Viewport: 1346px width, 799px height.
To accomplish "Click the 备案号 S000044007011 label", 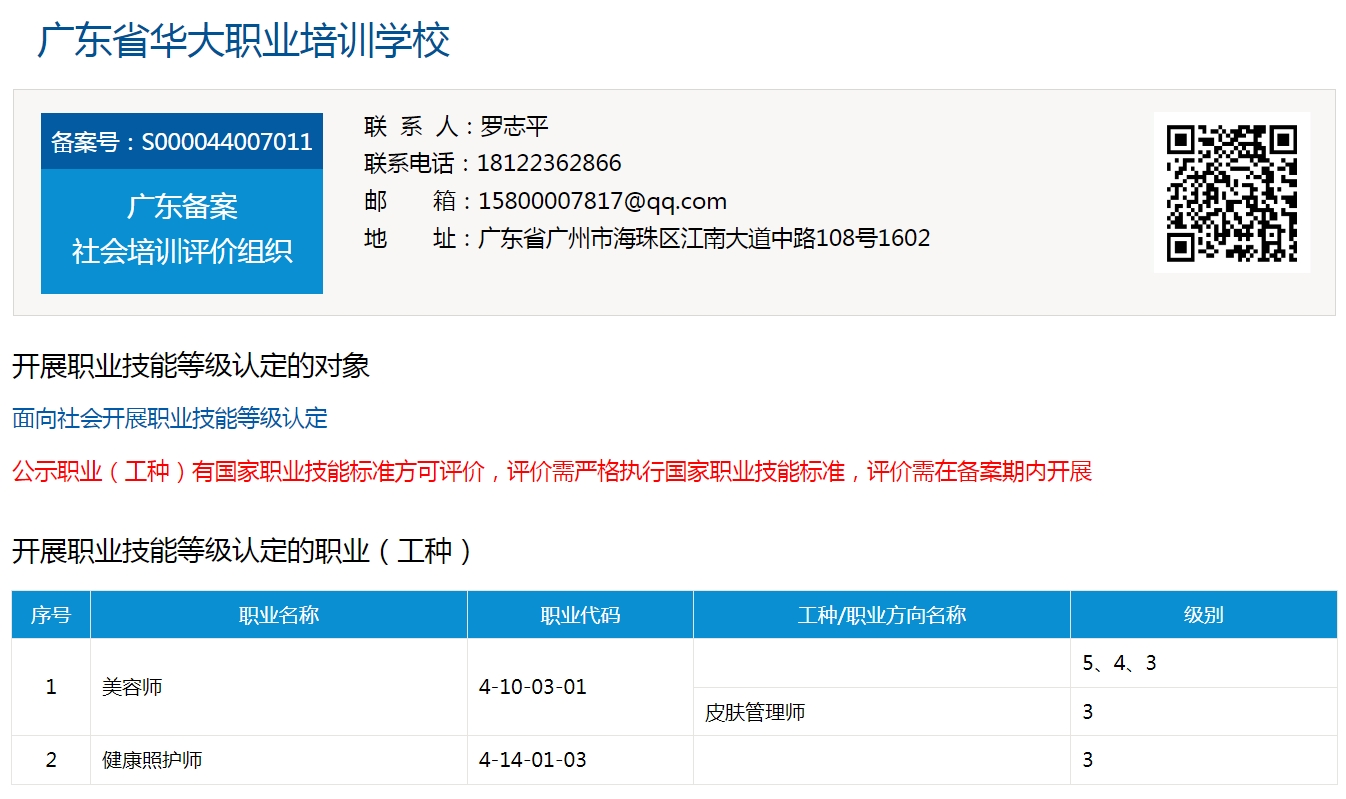I will coord(180,141).
